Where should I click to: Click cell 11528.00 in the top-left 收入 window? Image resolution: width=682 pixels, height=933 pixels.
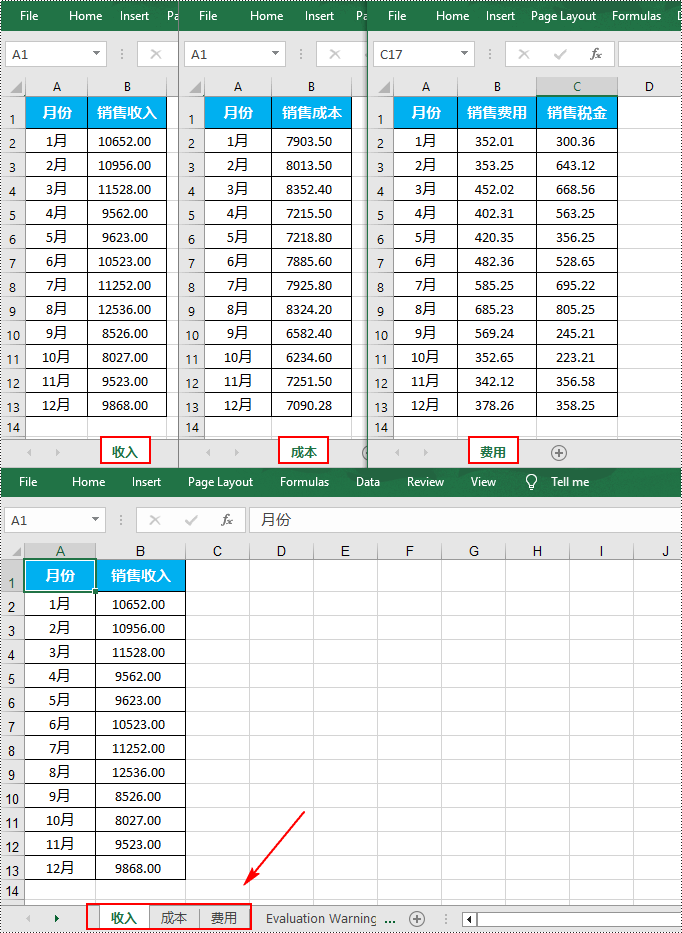[127, 189]
